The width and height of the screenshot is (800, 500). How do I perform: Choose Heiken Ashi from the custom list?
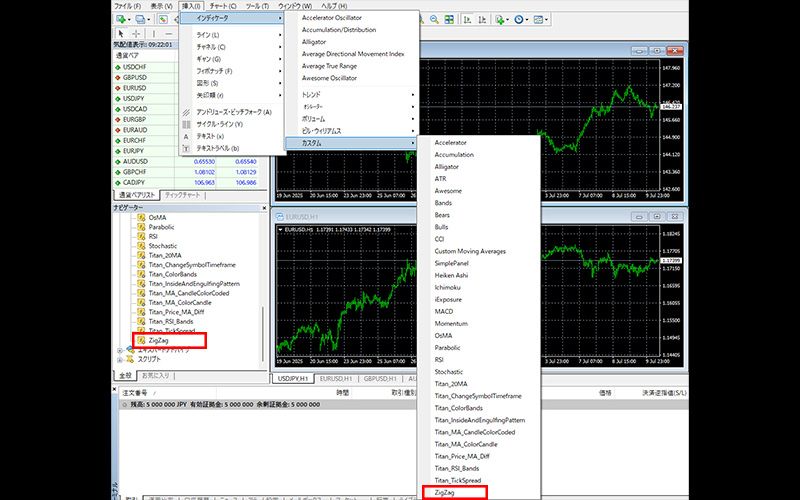pos(451,276)
